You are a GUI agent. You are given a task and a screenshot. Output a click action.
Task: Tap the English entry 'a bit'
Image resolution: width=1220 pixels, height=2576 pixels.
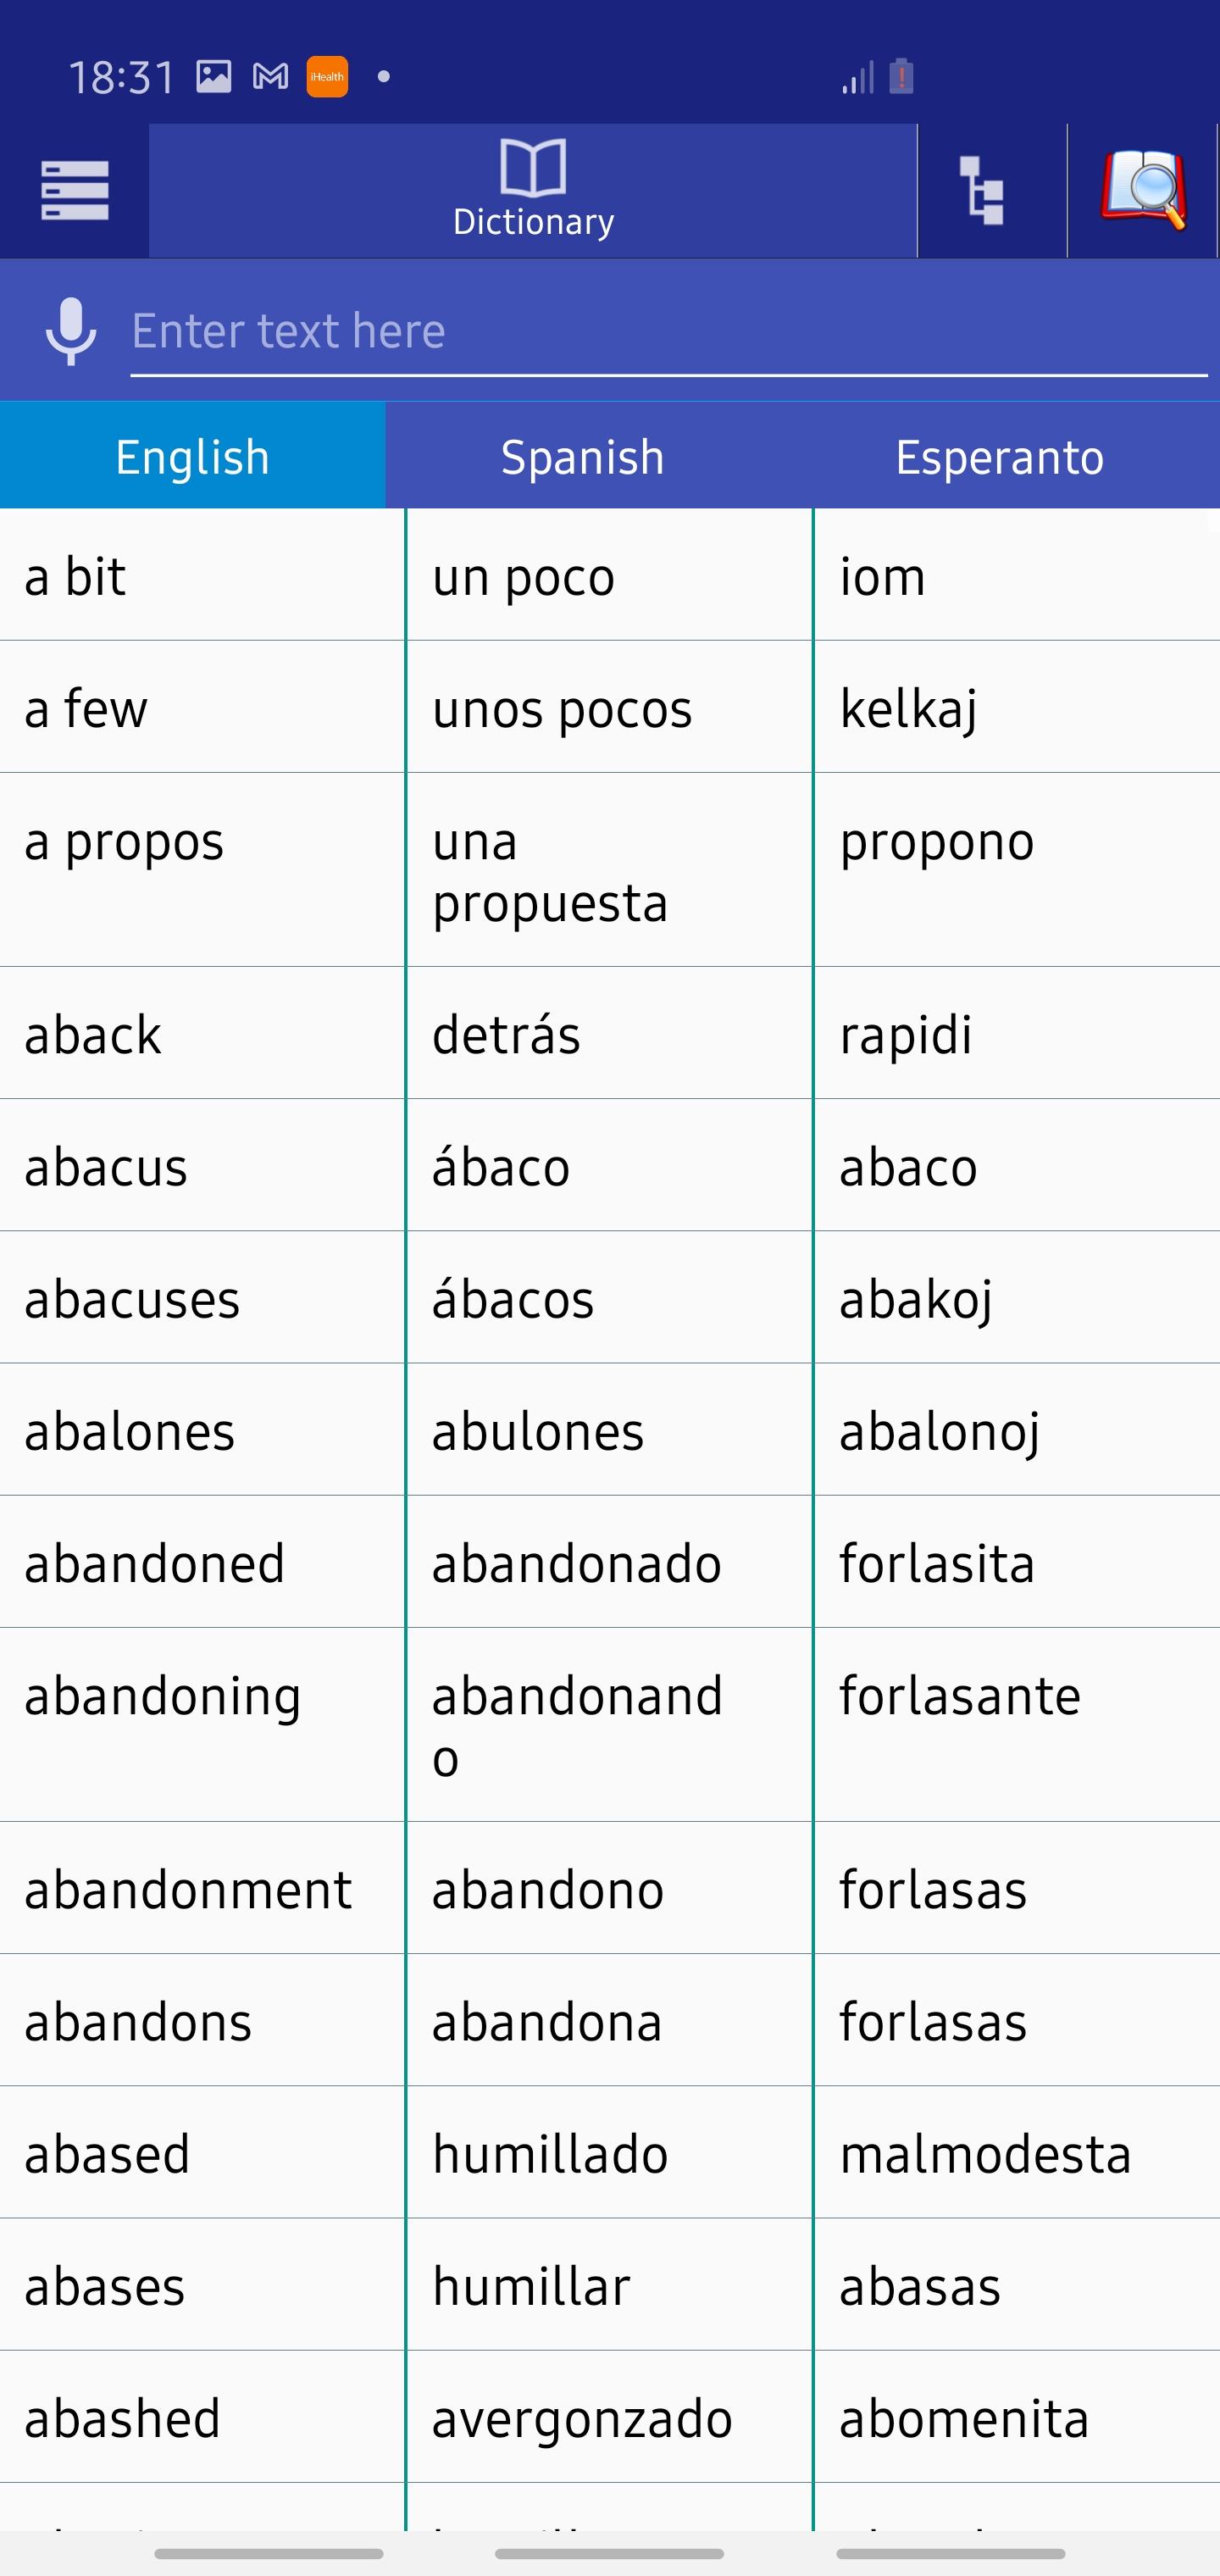(75, 576)
